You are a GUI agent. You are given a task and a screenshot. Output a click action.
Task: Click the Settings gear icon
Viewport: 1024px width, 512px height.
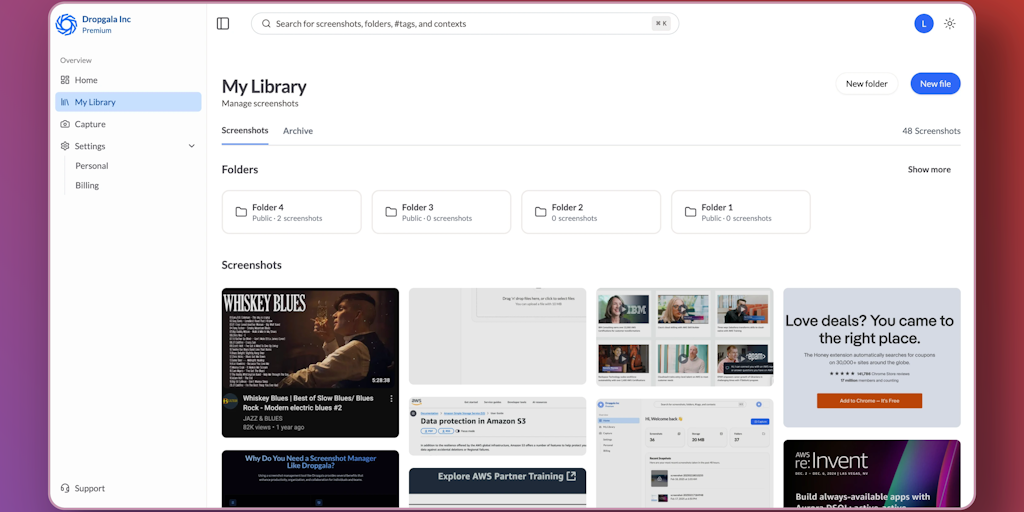click(x=65, y=146)
